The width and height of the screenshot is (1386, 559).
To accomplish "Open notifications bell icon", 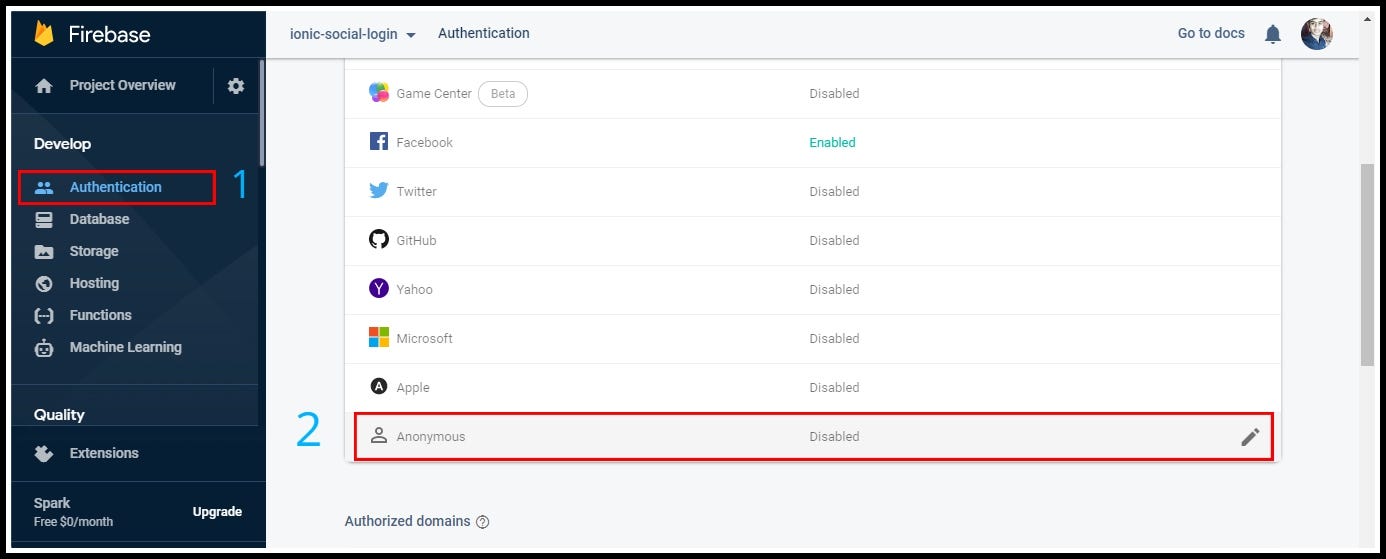I will click(1273, 34).
